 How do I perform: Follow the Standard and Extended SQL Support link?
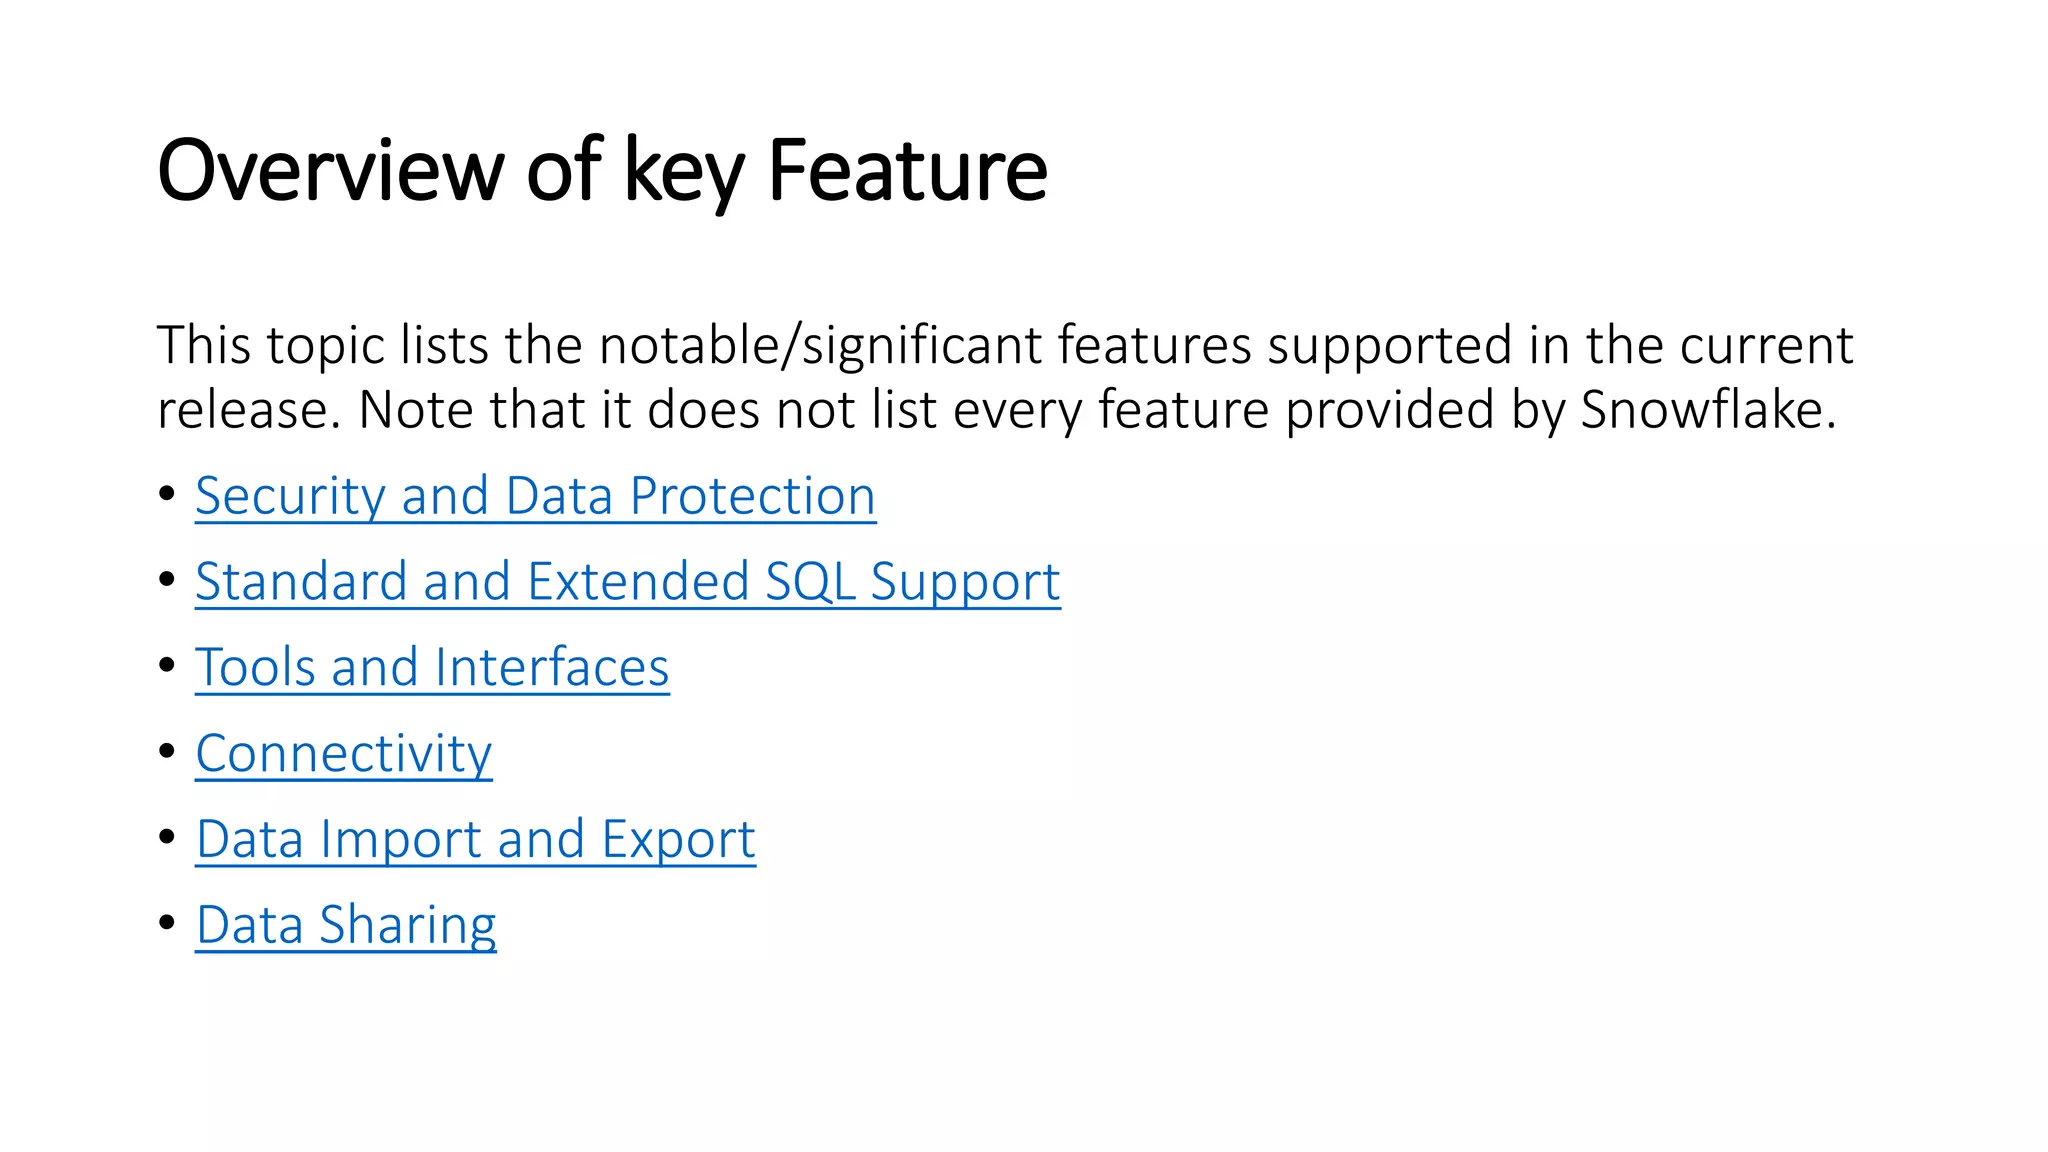[627, 582]
